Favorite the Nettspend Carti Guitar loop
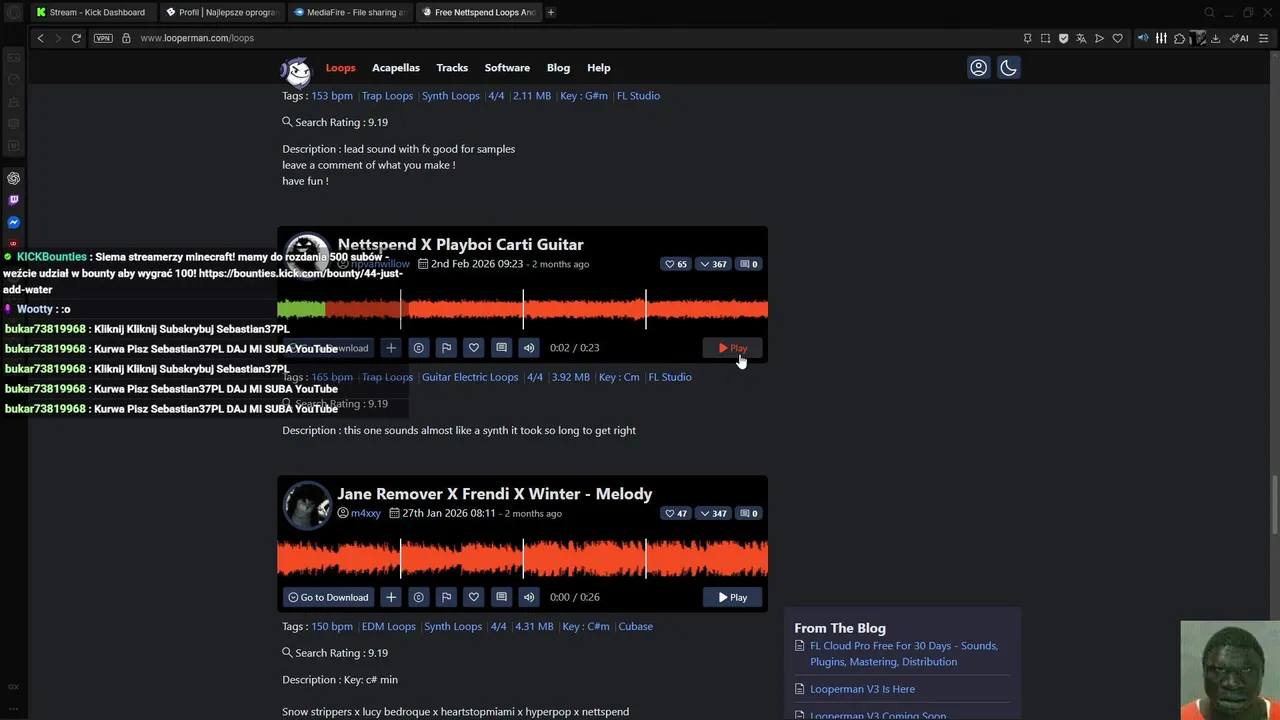 coord(474,348)
